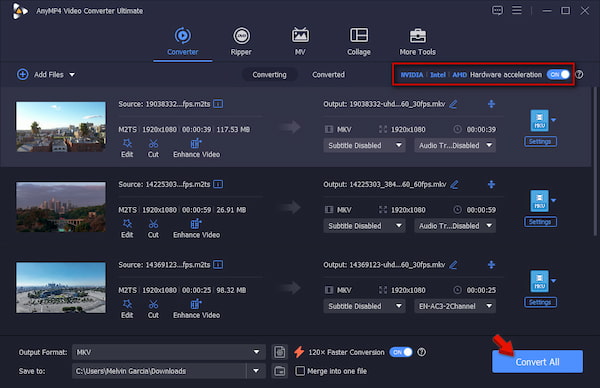Open More Tools tab

(x=417, y=42)
